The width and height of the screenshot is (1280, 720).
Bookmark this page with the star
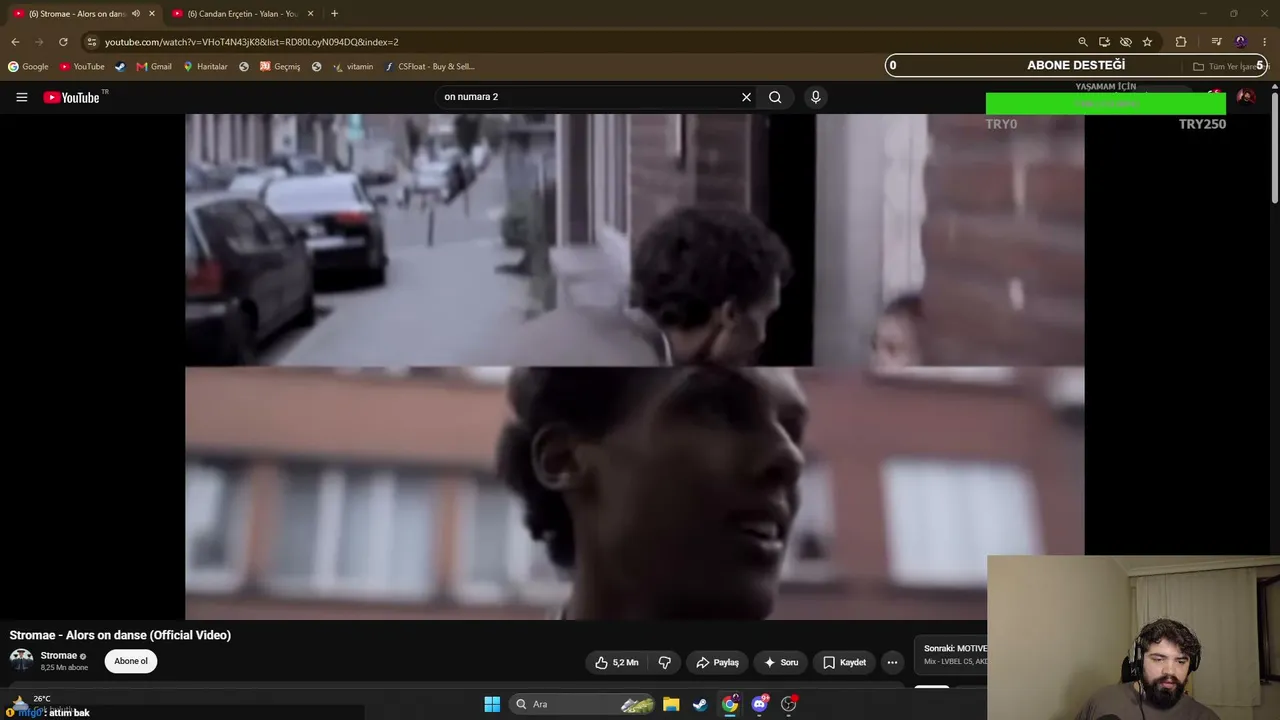coord(1147,42)
